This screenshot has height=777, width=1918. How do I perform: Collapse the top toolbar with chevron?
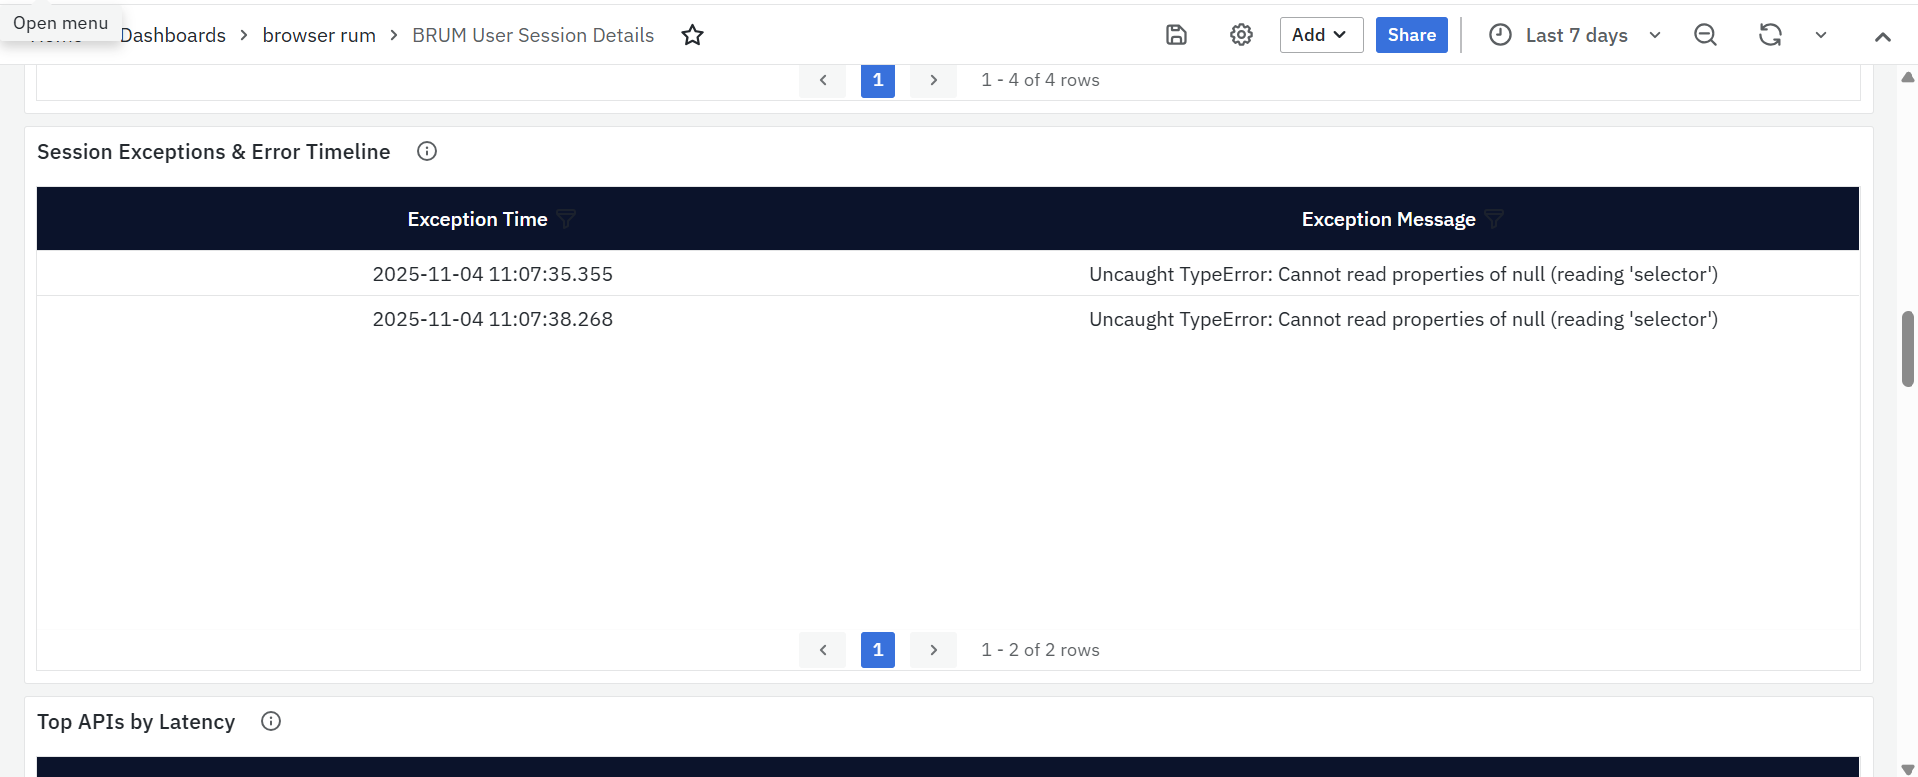click(1882, 37)
